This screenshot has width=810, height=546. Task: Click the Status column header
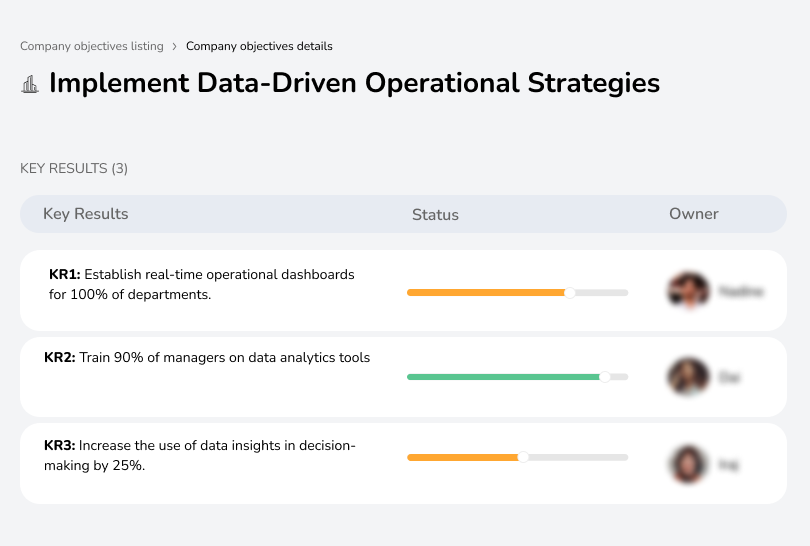(x=435, y=214)
